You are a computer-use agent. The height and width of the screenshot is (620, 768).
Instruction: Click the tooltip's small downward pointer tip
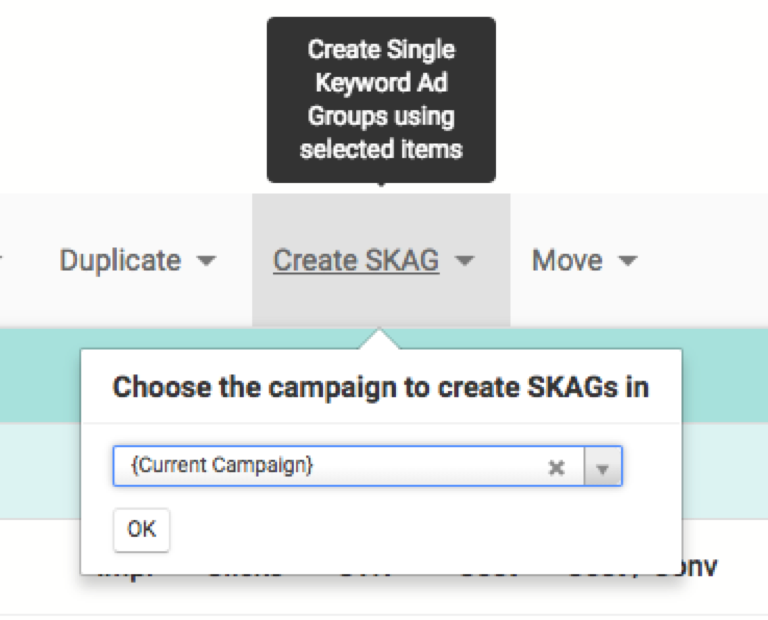click(x=381, y=185)
